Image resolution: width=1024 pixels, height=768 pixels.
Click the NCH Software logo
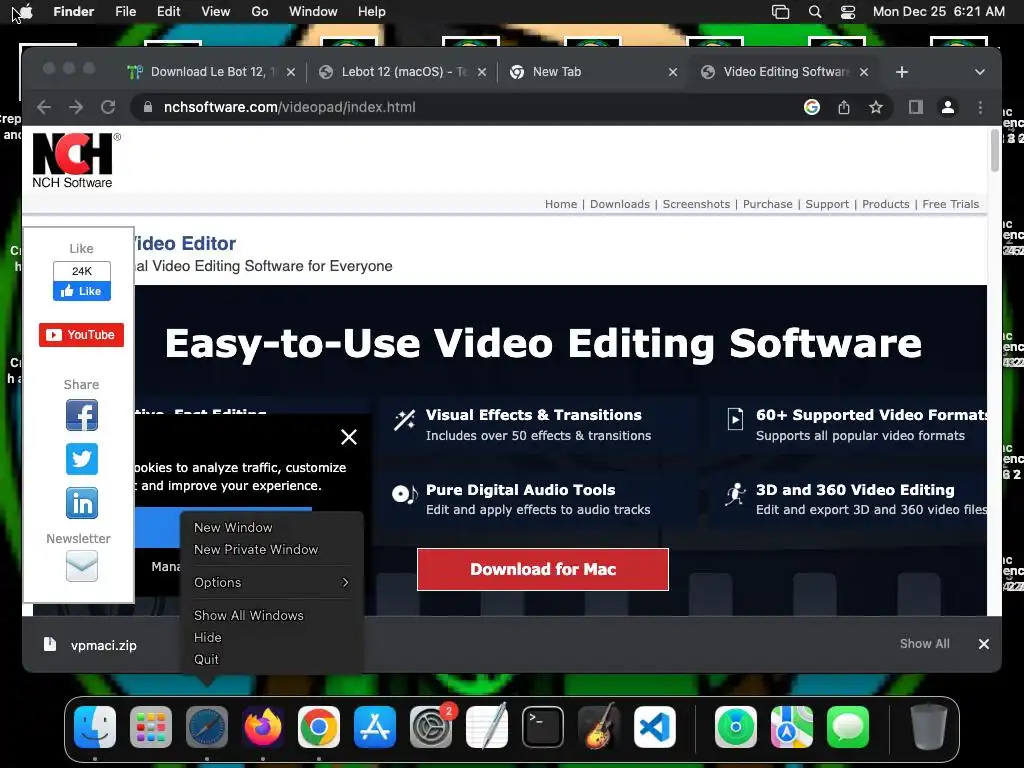click(74, 161)
